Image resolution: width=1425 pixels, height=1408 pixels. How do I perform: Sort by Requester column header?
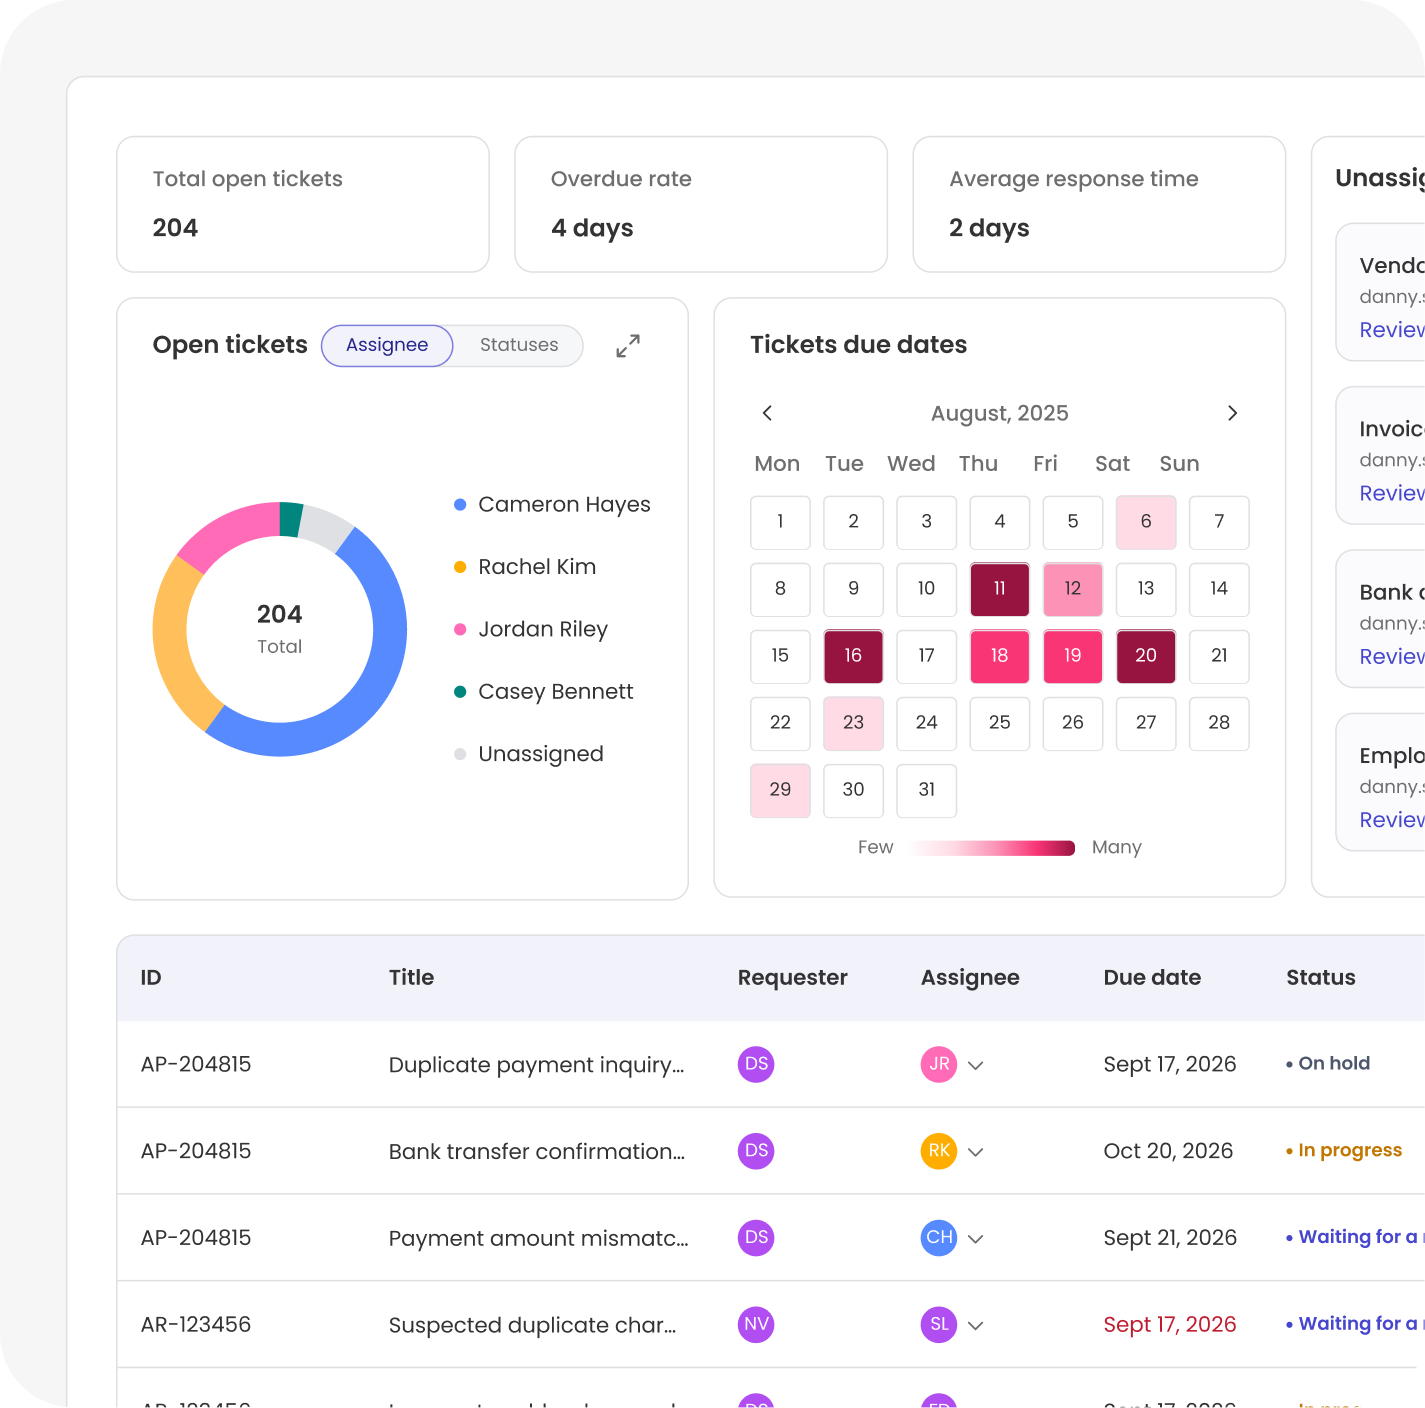coord(793,978)
